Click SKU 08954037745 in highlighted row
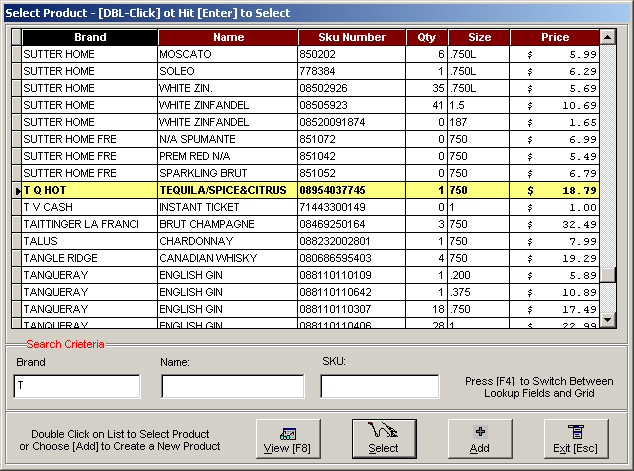The width and height of the screenshot is (634, 471). click(352, 190)
